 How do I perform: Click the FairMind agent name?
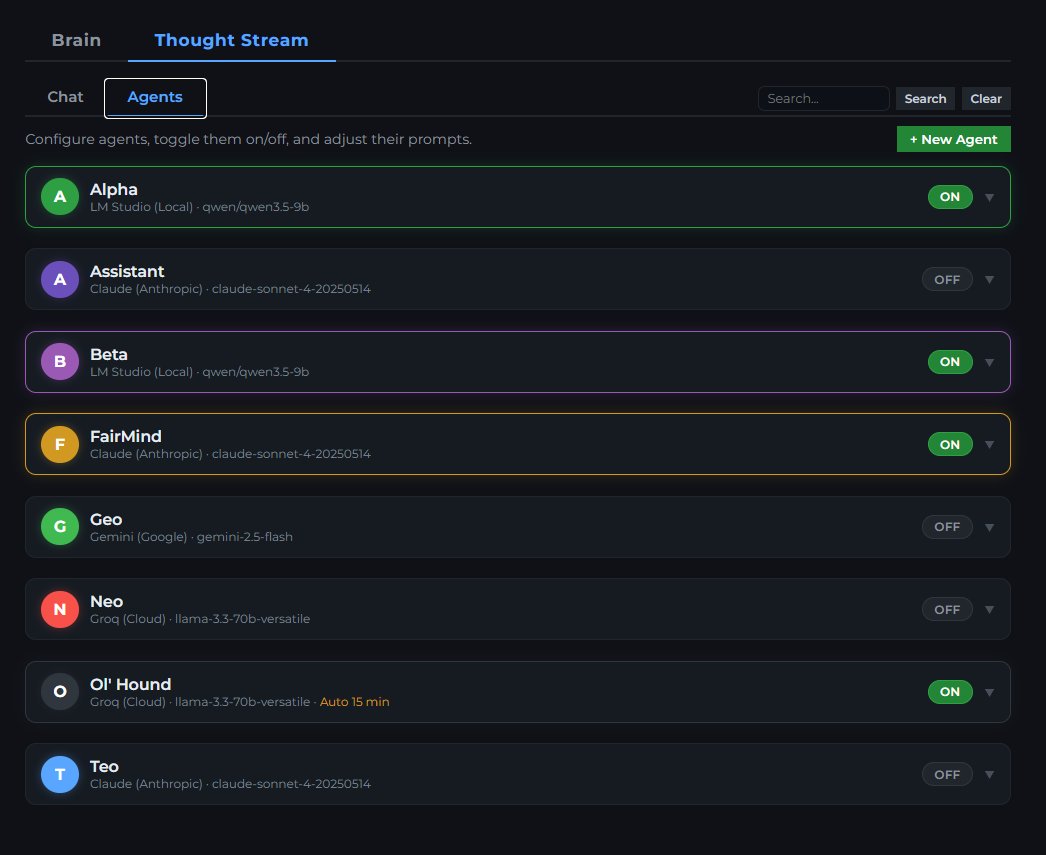click(125, 436)
